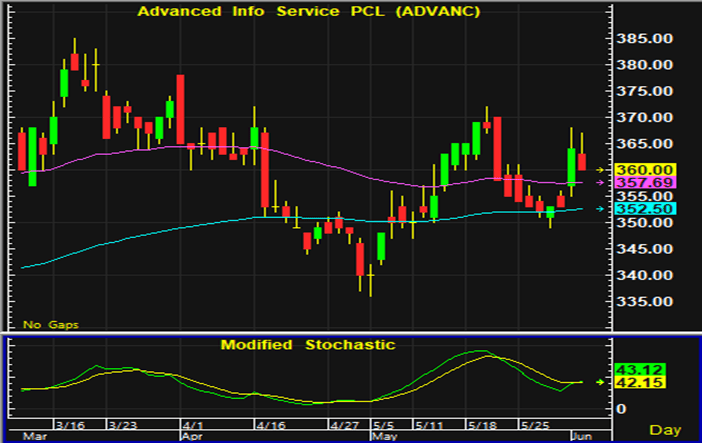The height and width of the screenshot is (443, 702).
Task: Click the 4/1 date axis label
Action: pyautogui.click(x=193, y=425)
